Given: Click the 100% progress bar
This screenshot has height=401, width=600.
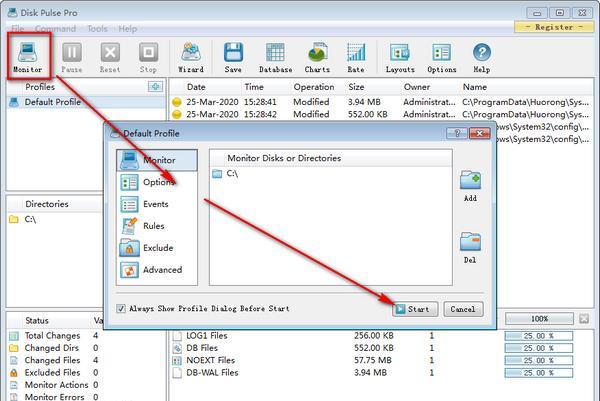Looking at the screenshot, I should pyautogui.click(x=539, y=318).
